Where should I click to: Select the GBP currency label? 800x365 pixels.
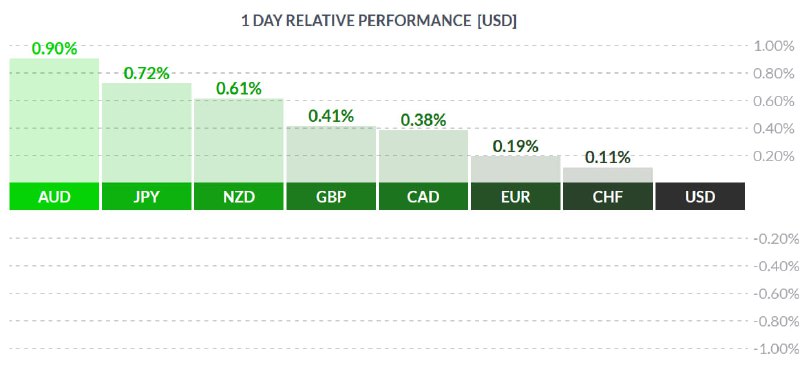[331, 197]
